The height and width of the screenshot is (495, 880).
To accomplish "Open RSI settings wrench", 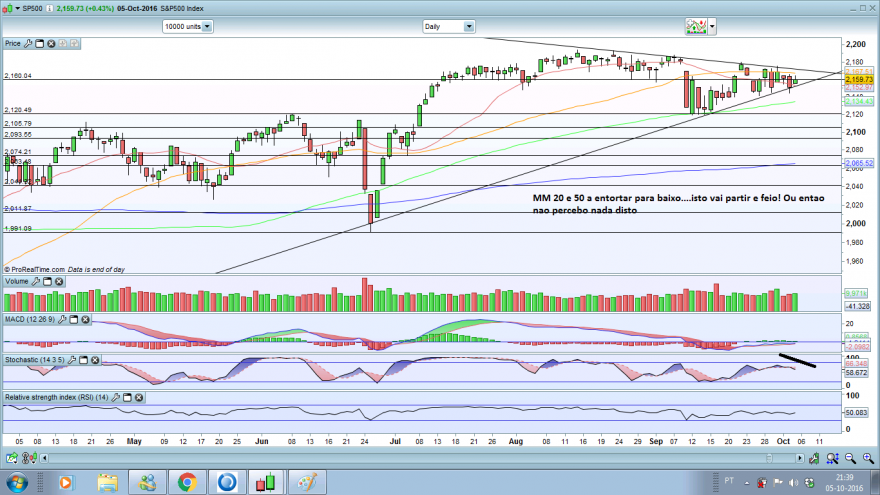I will click(x=116, y=397).
